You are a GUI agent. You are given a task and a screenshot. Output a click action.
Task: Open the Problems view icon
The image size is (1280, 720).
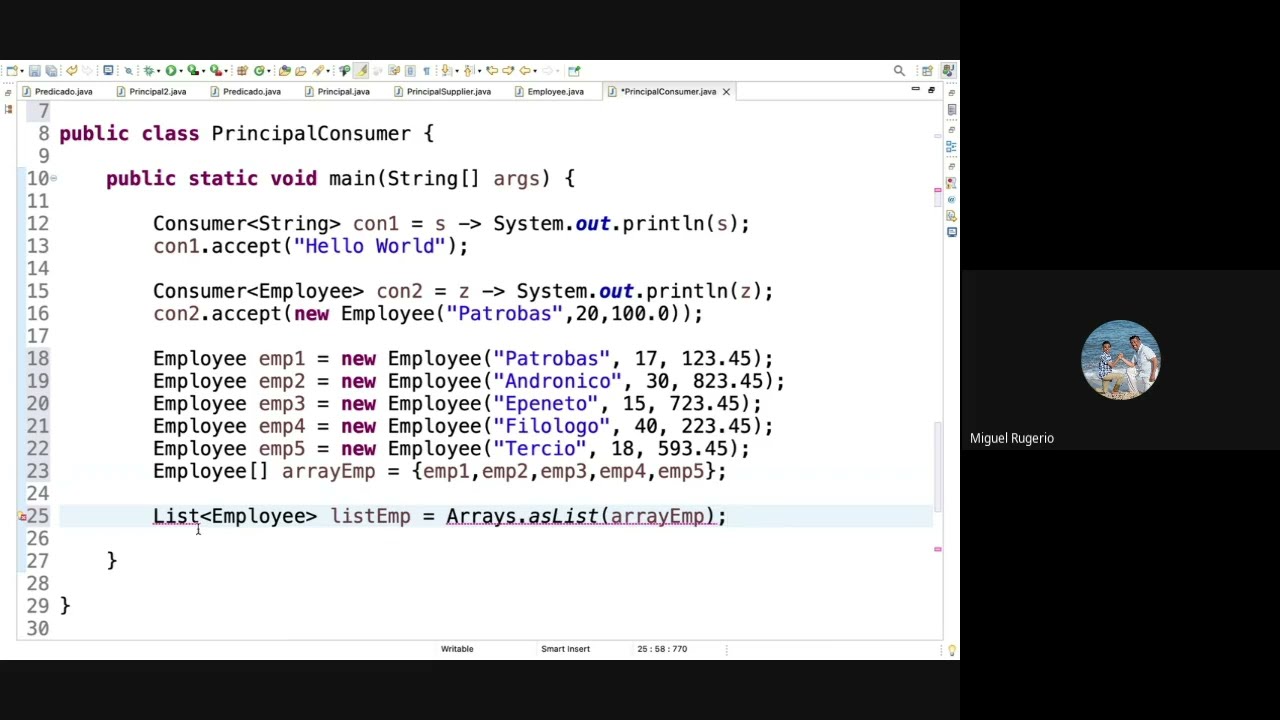pos(952,183)
